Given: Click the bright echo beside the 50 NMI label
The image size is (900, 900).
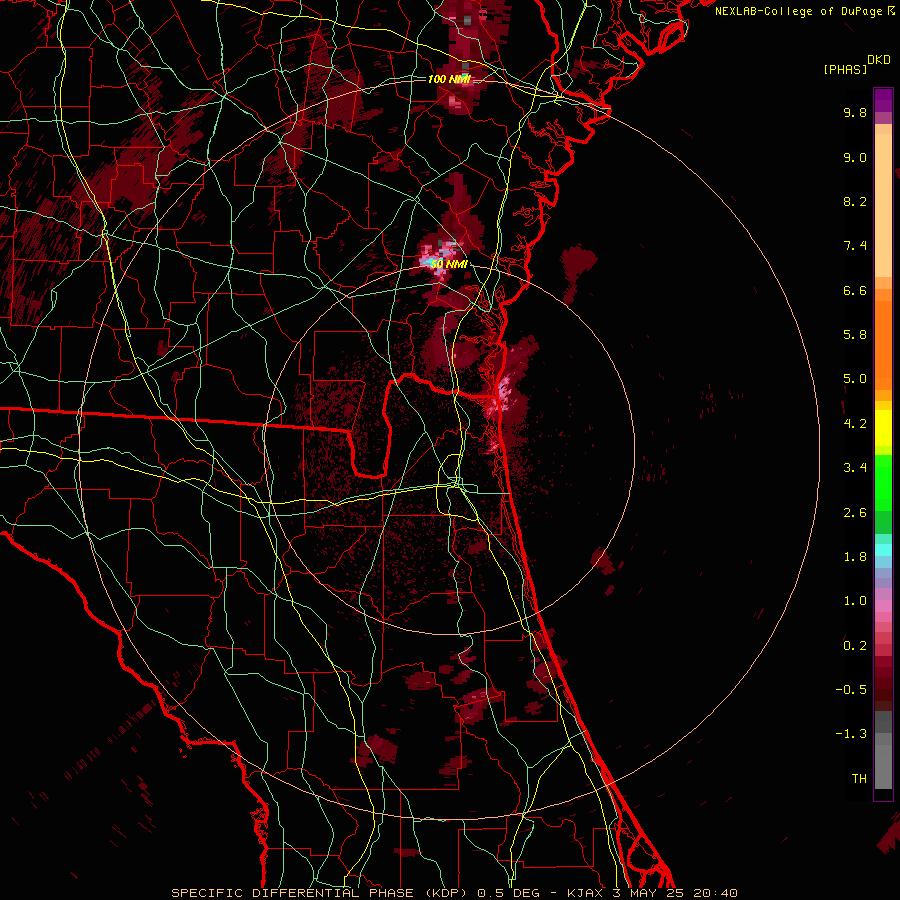Looking at the screenshot, I should [439, 256].
